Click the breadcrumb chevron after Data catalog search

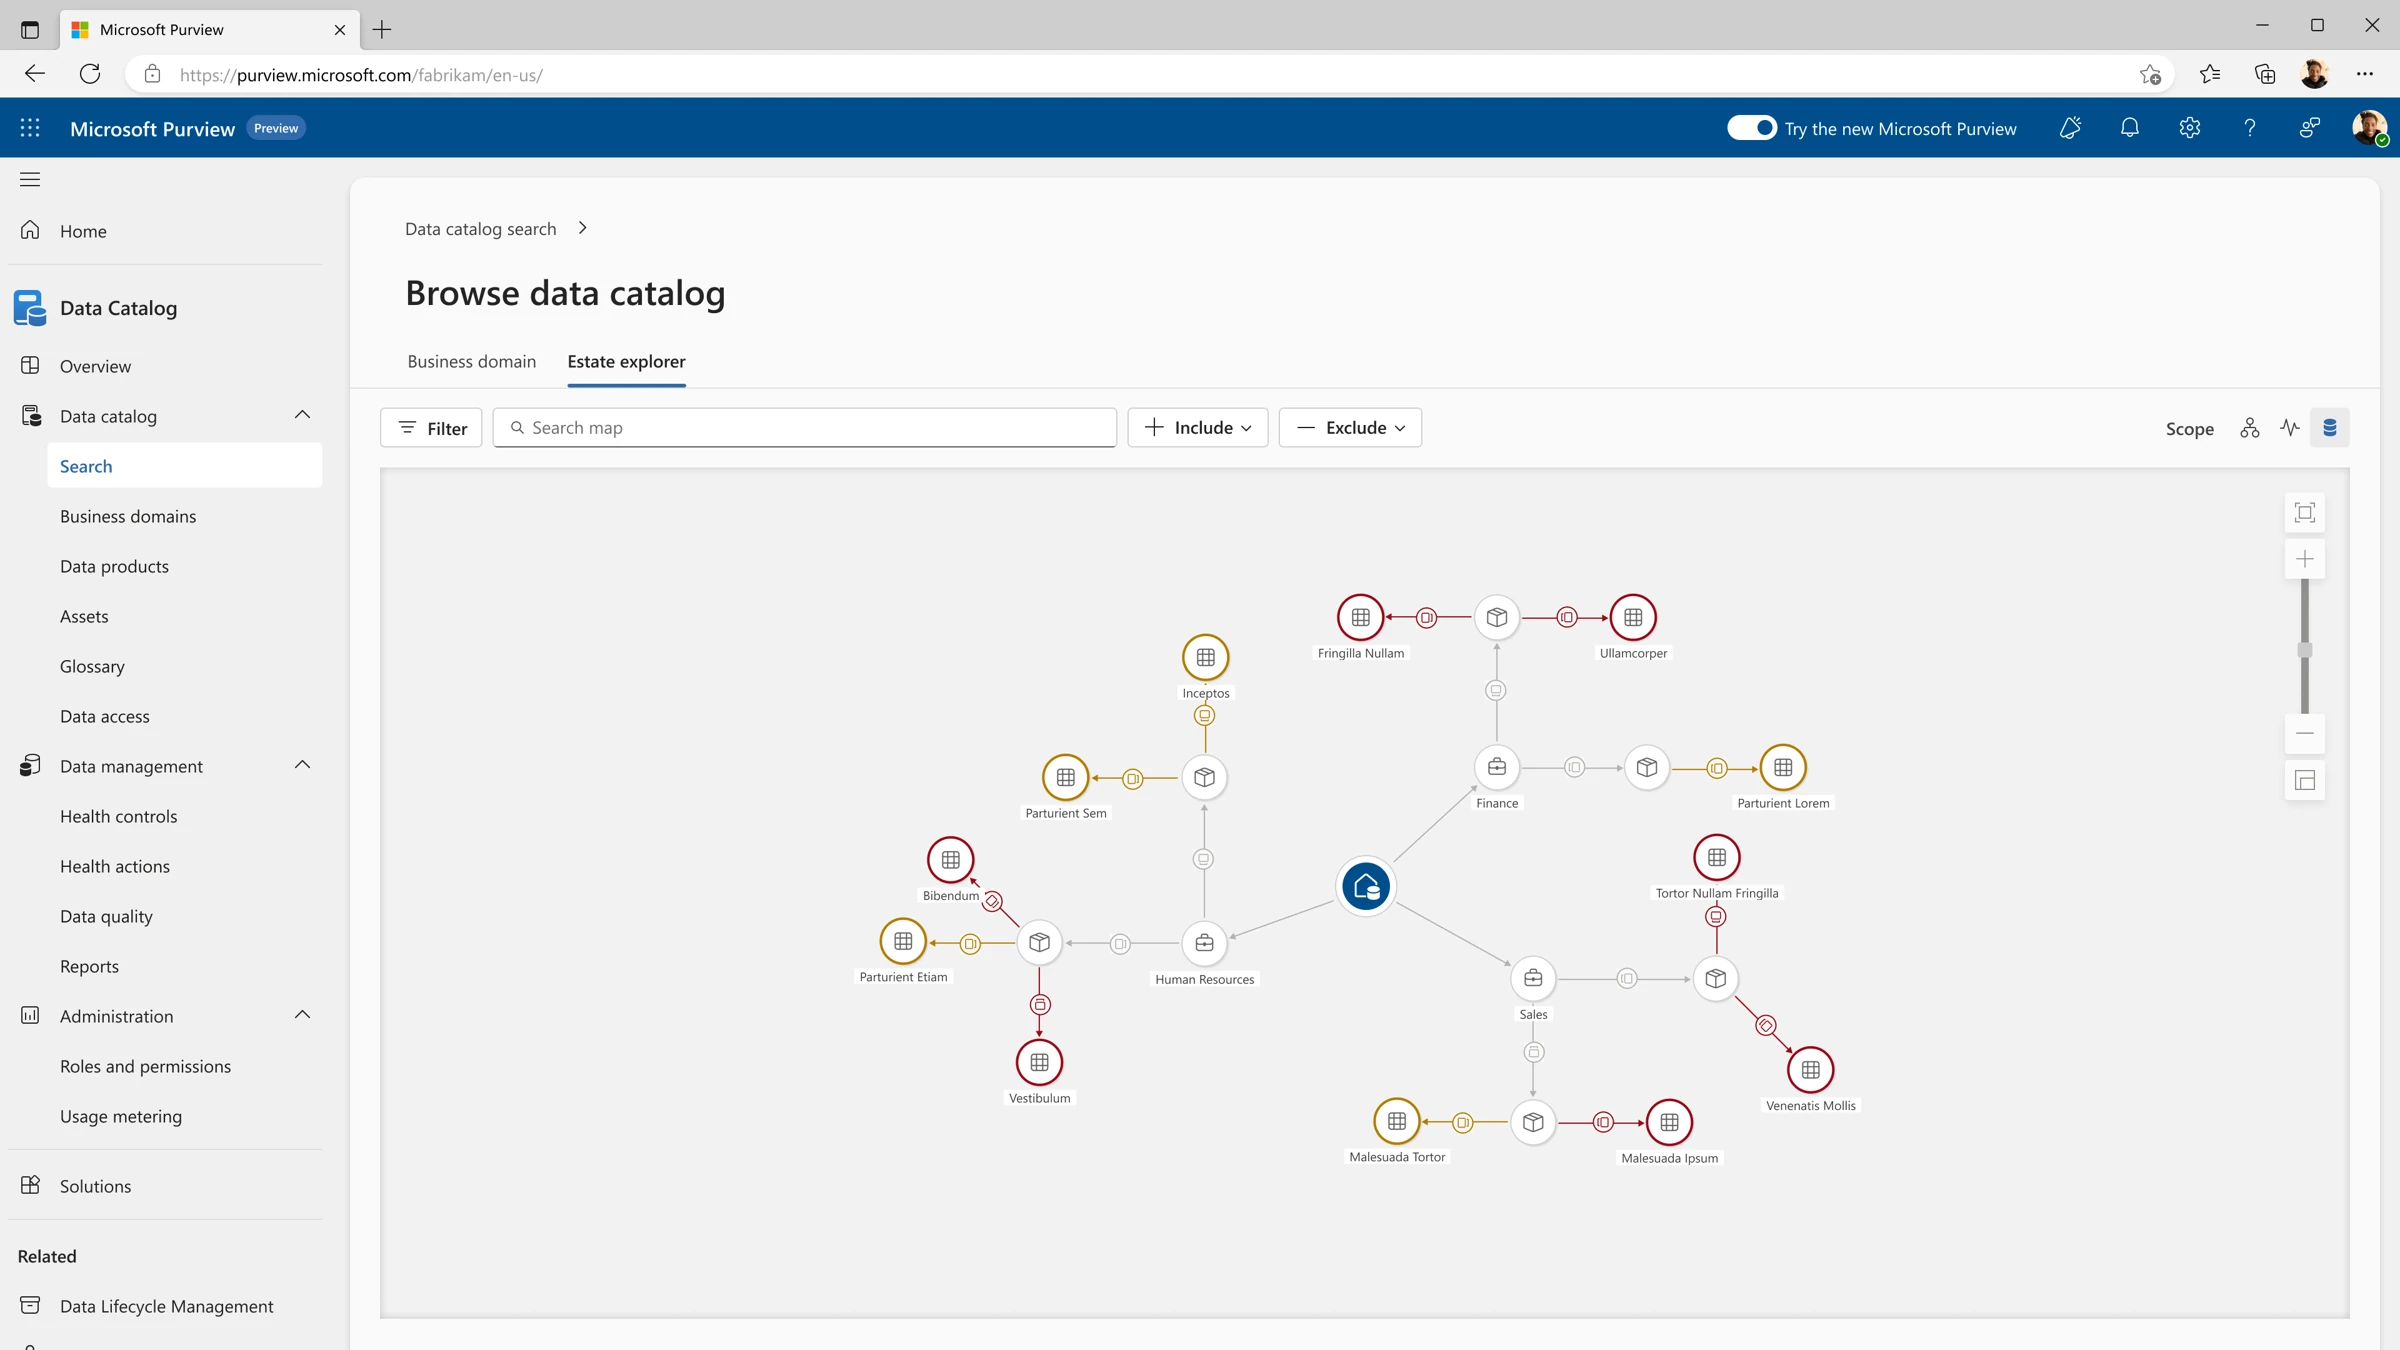click(582, 229)
